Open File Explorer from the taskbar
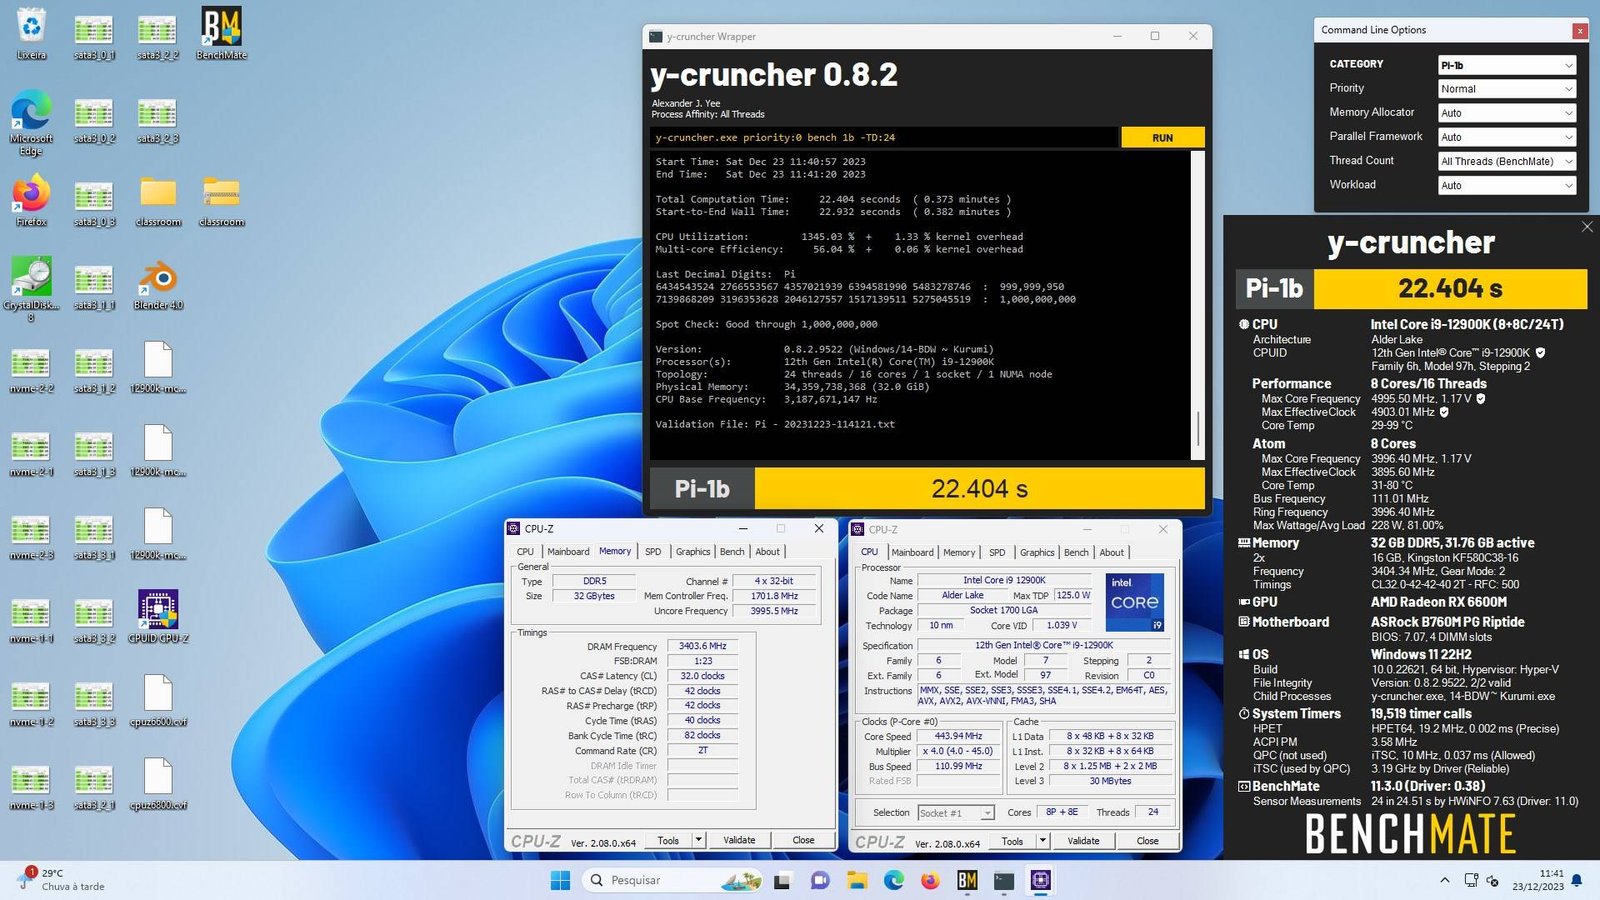Viewport: 1600px width, 900px height. pyautogui.click(x=857, y=880)
